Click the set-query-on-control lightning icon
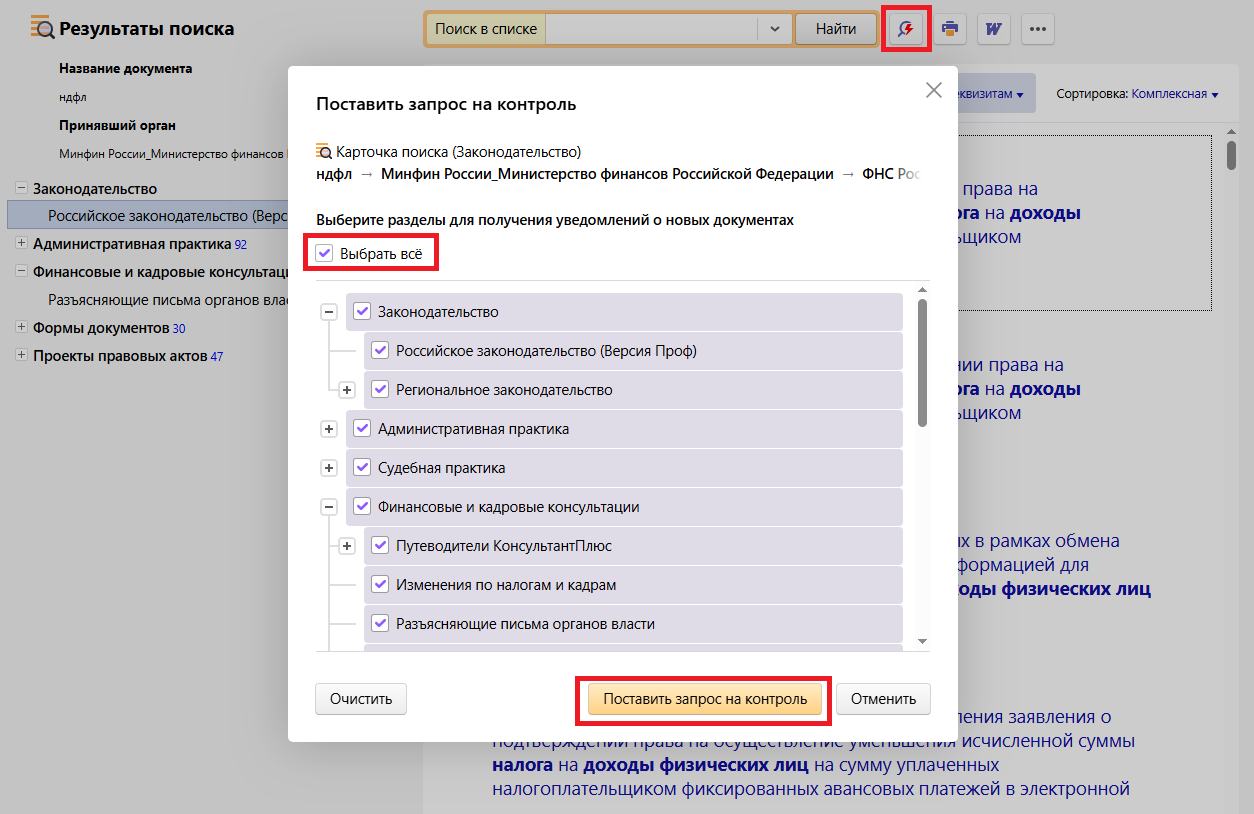The image size is (1254, 814). (906, 29)
